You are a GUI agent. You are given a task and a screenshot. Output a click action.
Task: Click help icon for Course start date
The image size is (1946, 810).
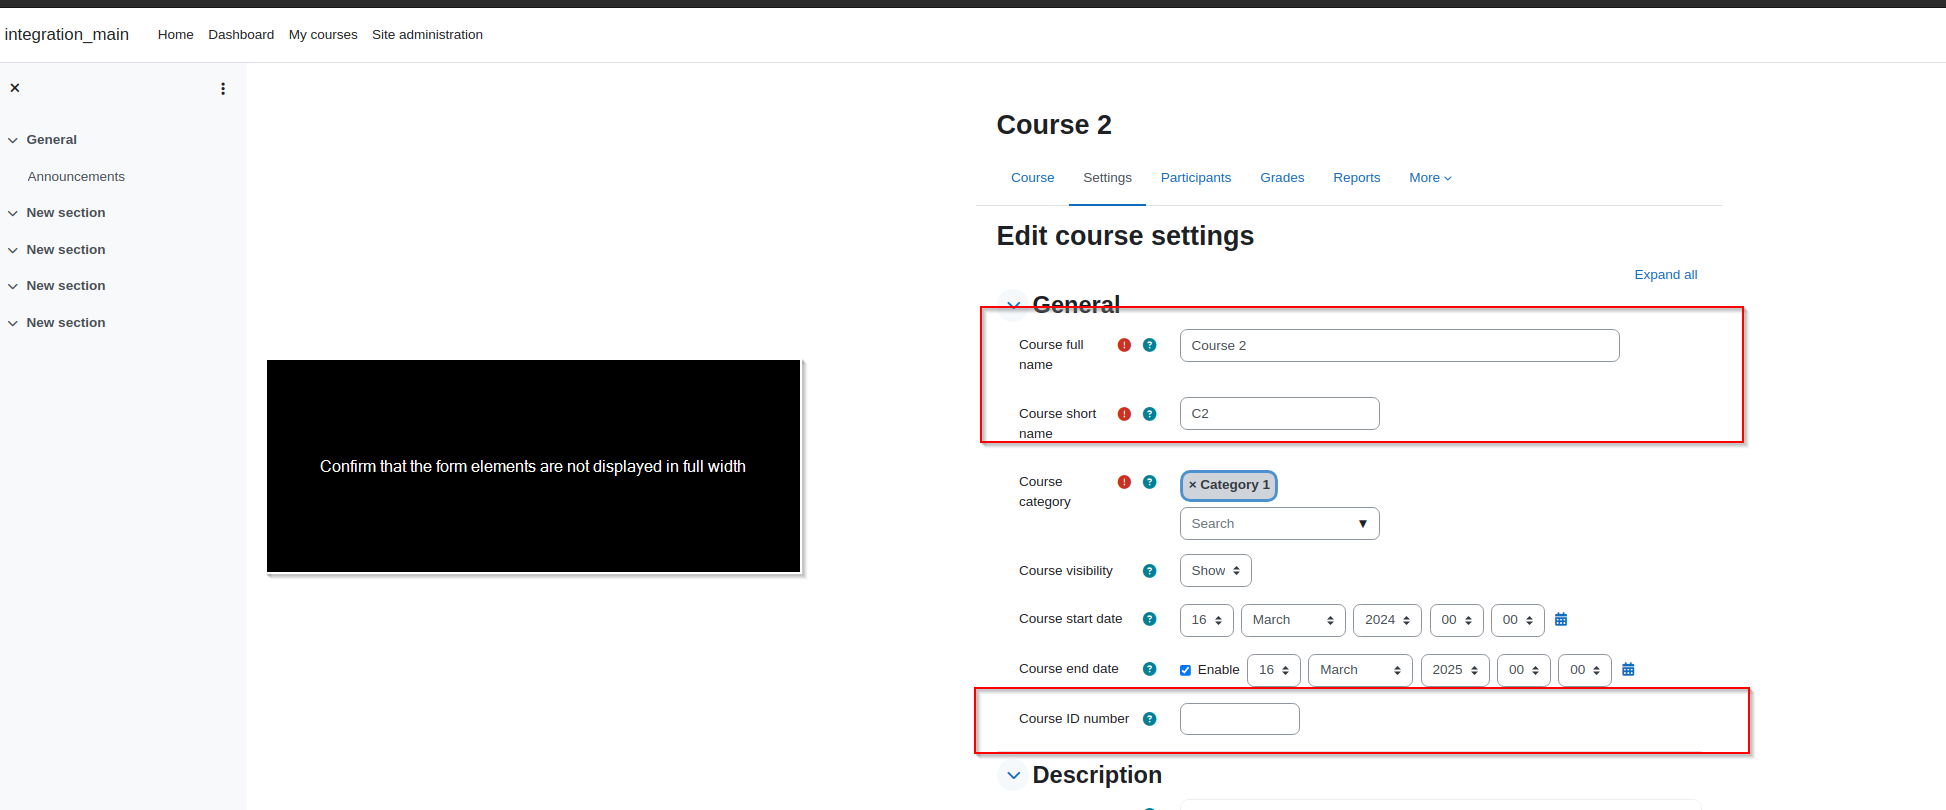click(1150, 619)
